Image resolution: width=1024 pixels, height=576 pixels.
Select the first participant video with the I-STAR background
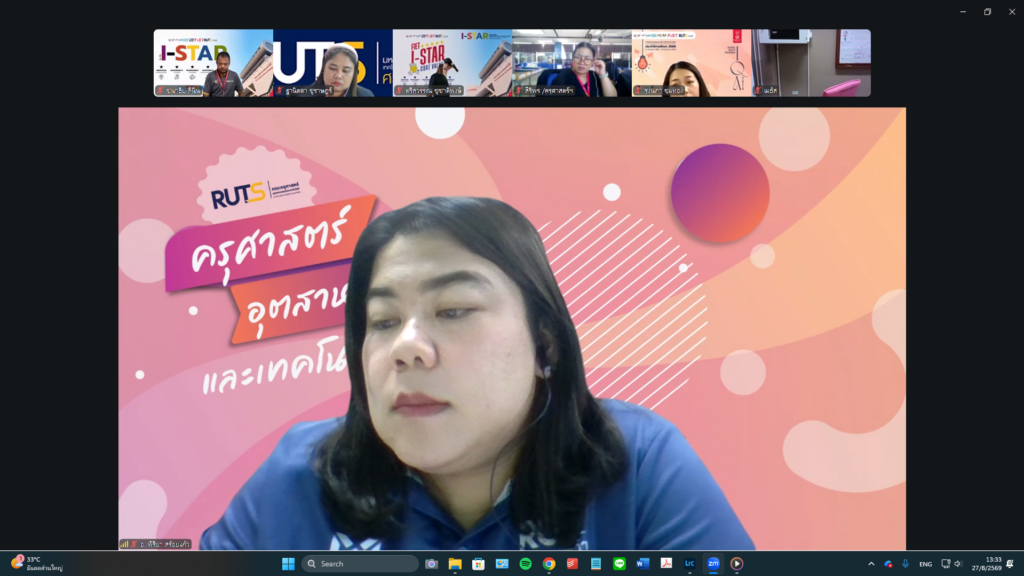(x=213, y=63)
